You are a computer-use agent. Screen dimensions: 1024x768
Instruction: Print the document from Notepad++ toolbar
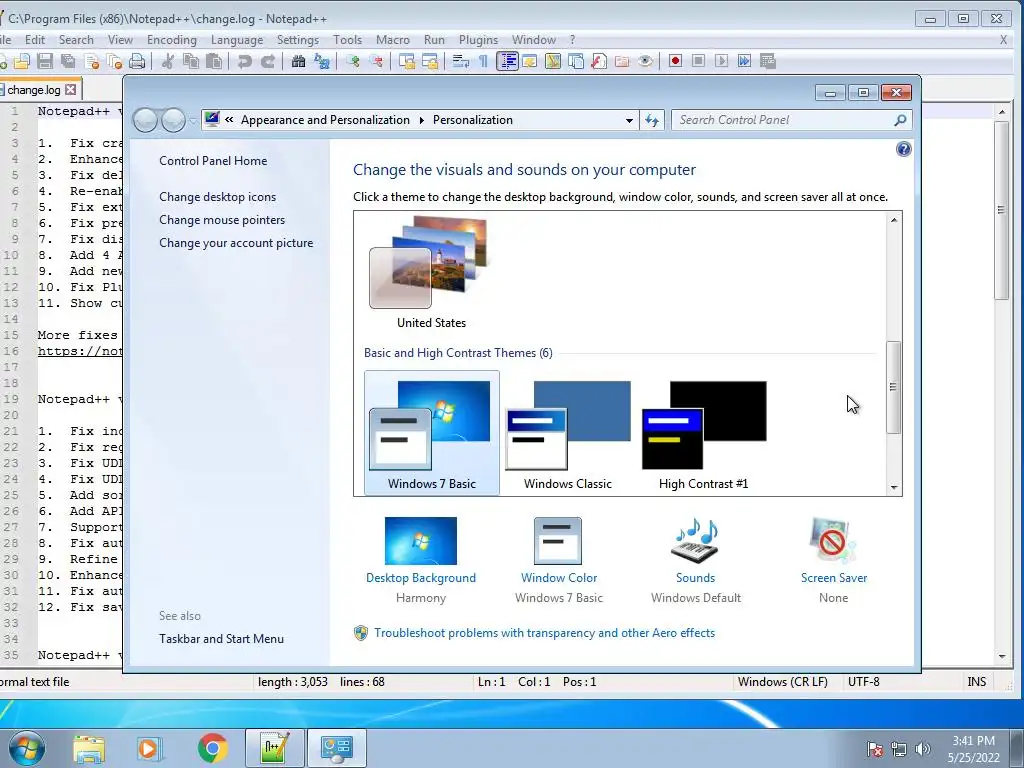tap(137, 61)
